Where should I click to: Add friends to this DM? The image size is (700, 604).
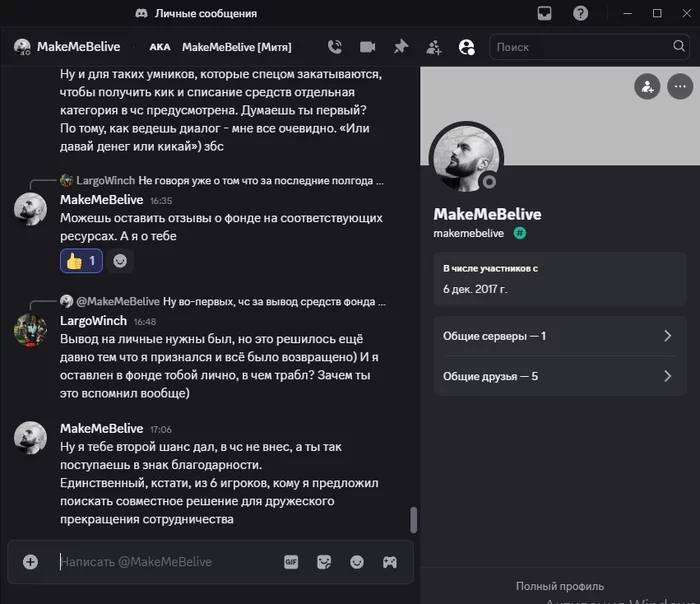(433, 47)
